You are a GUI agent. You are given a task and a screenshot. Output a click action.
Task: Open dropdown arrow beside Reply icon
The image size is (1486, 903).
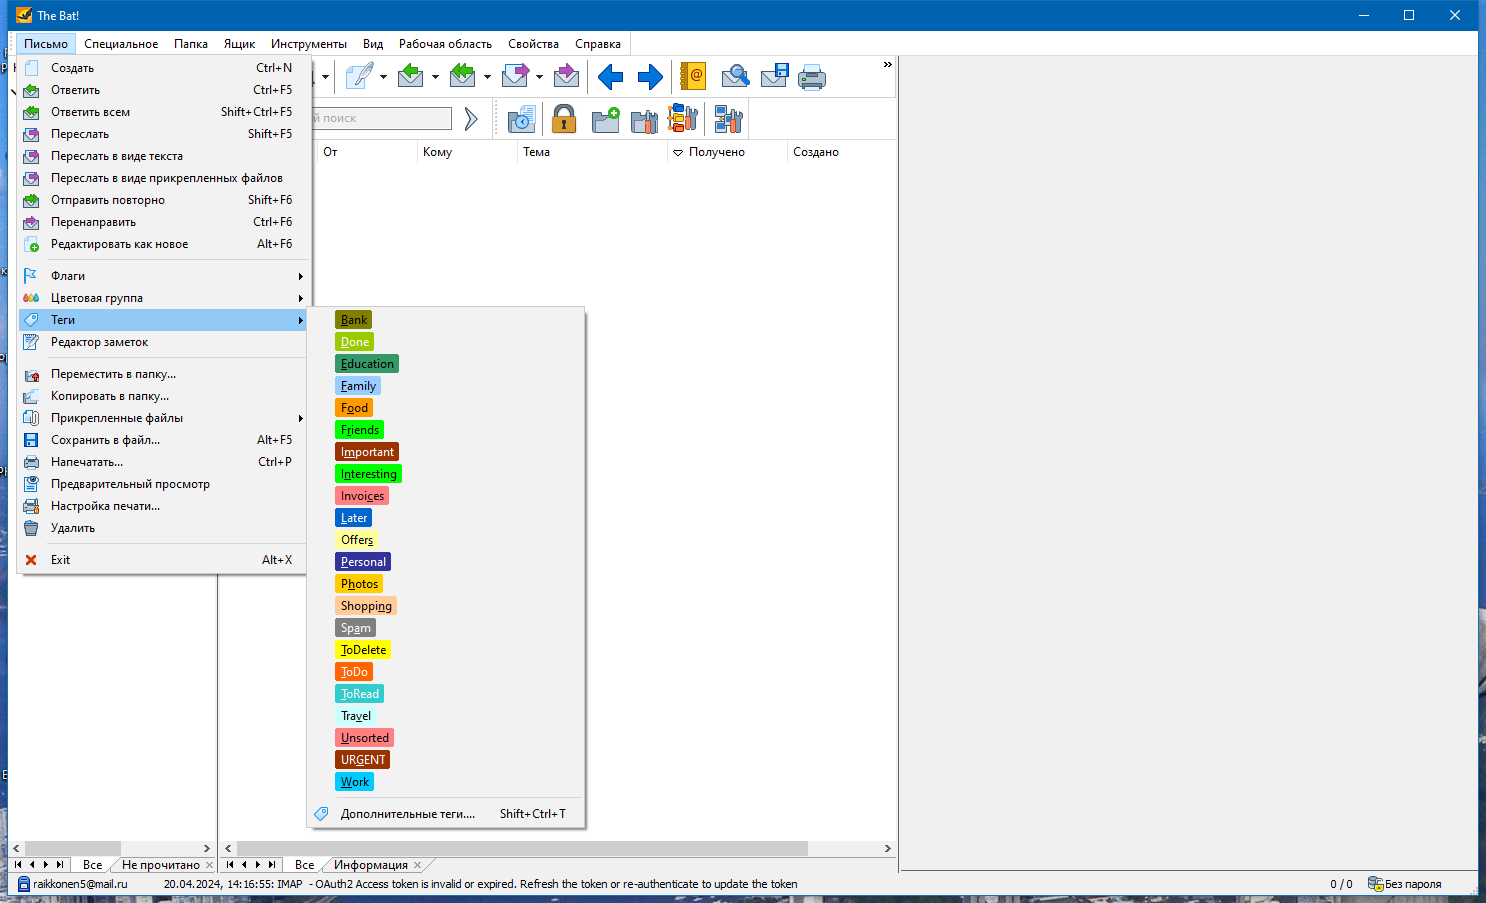point(435,77)
